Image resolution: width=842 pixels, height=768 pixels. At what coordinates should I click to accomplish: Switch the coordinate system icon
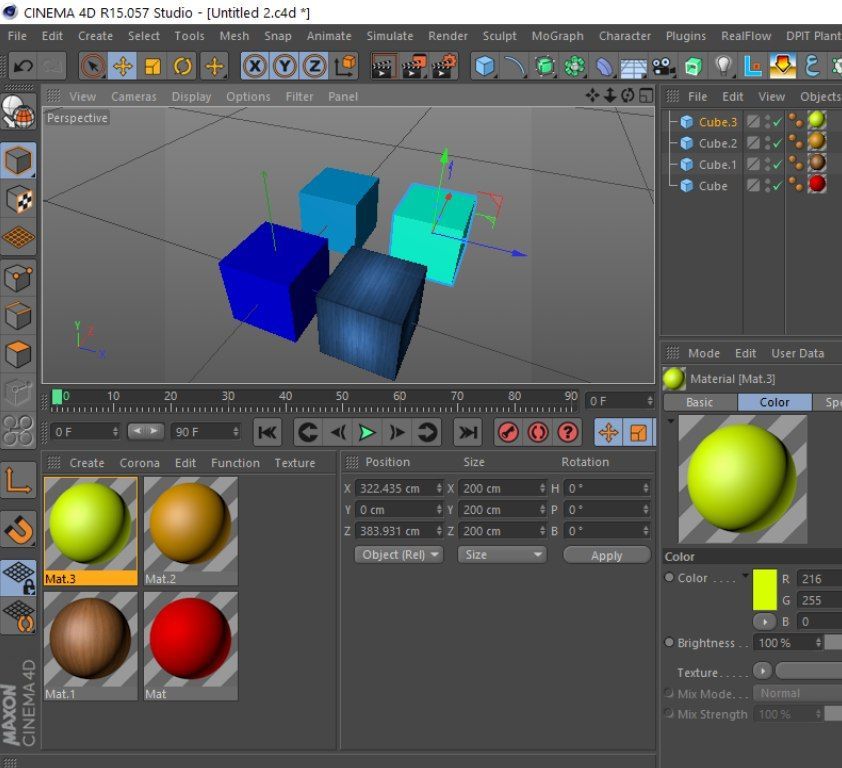click(345, 66)
